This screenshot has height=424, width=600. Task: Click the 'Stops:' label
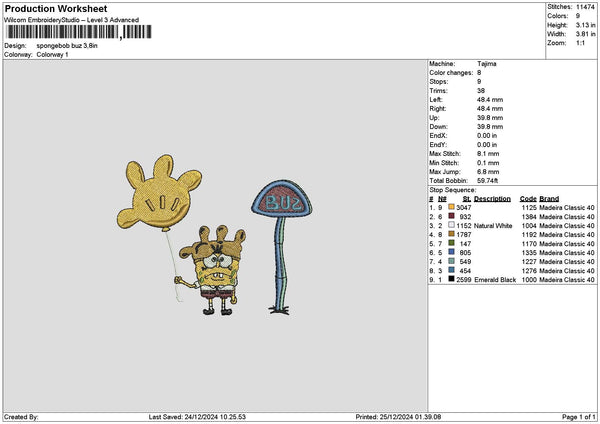click(x=439, y=82)
